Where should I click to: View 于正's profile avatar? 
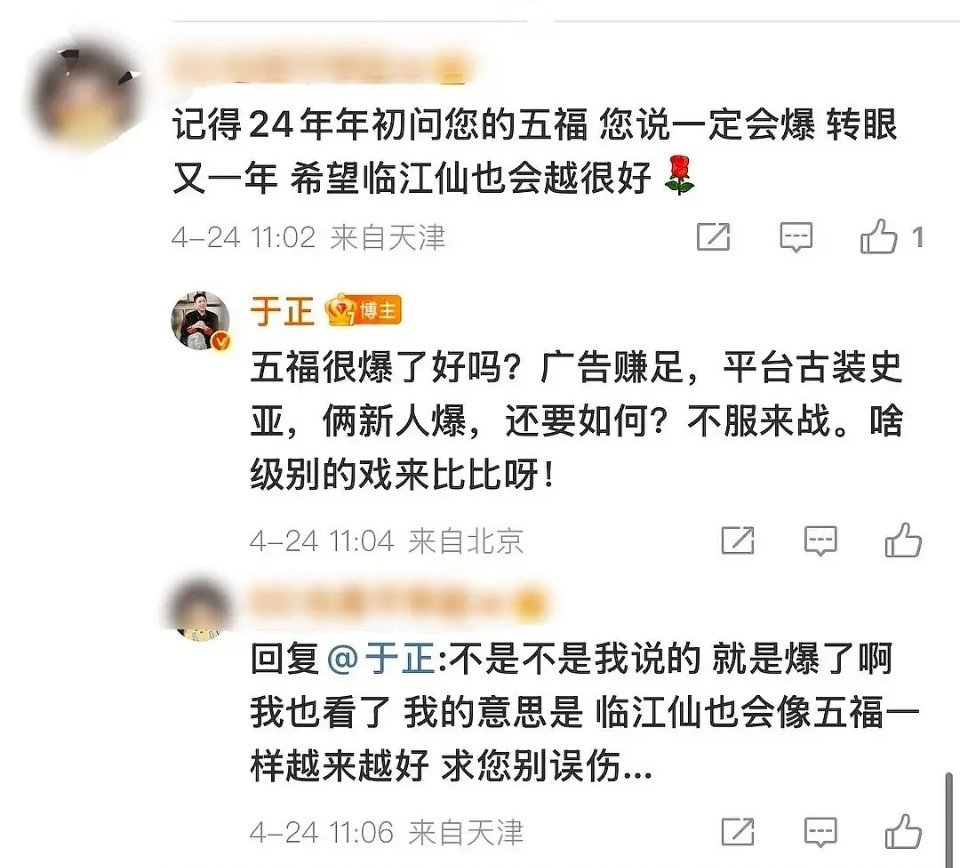pos(200,320)
